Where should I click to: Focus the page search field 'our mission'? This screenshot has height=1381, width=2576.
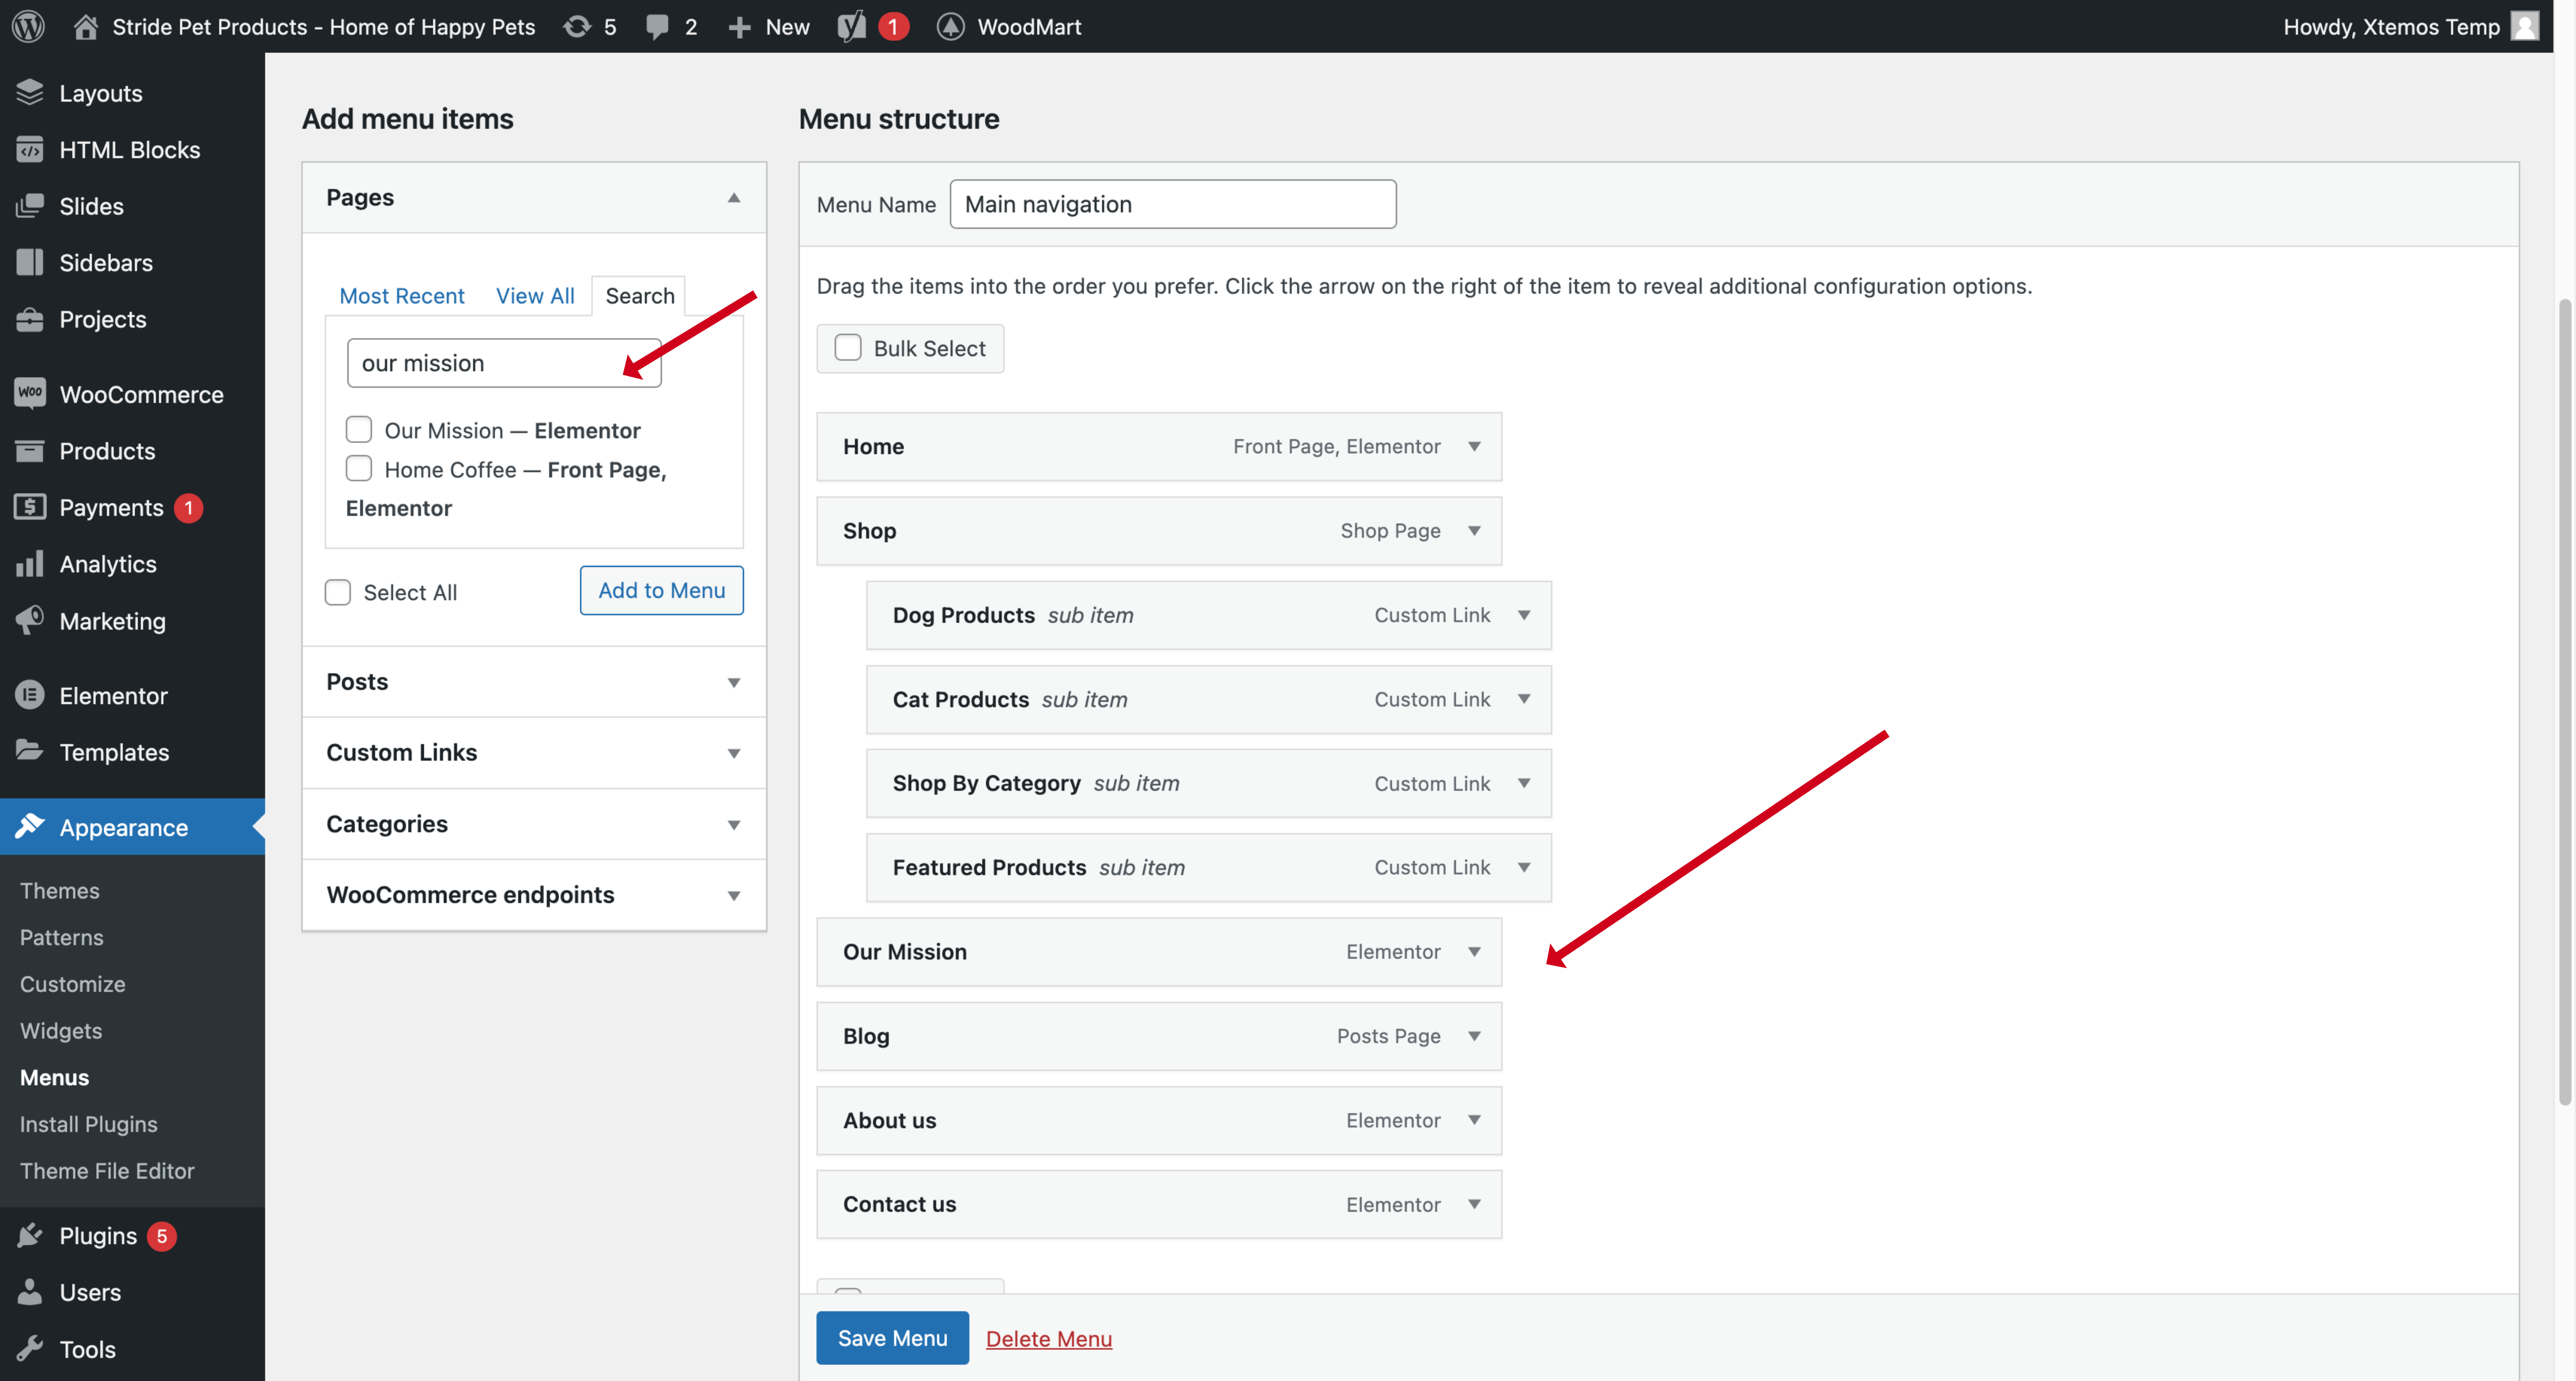point(504,363)
